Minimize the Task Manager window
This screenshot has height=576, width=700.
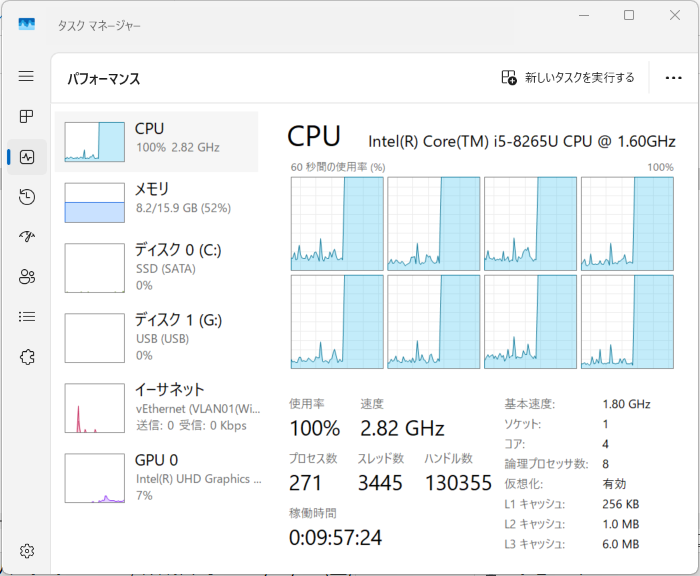coord(584,15)
